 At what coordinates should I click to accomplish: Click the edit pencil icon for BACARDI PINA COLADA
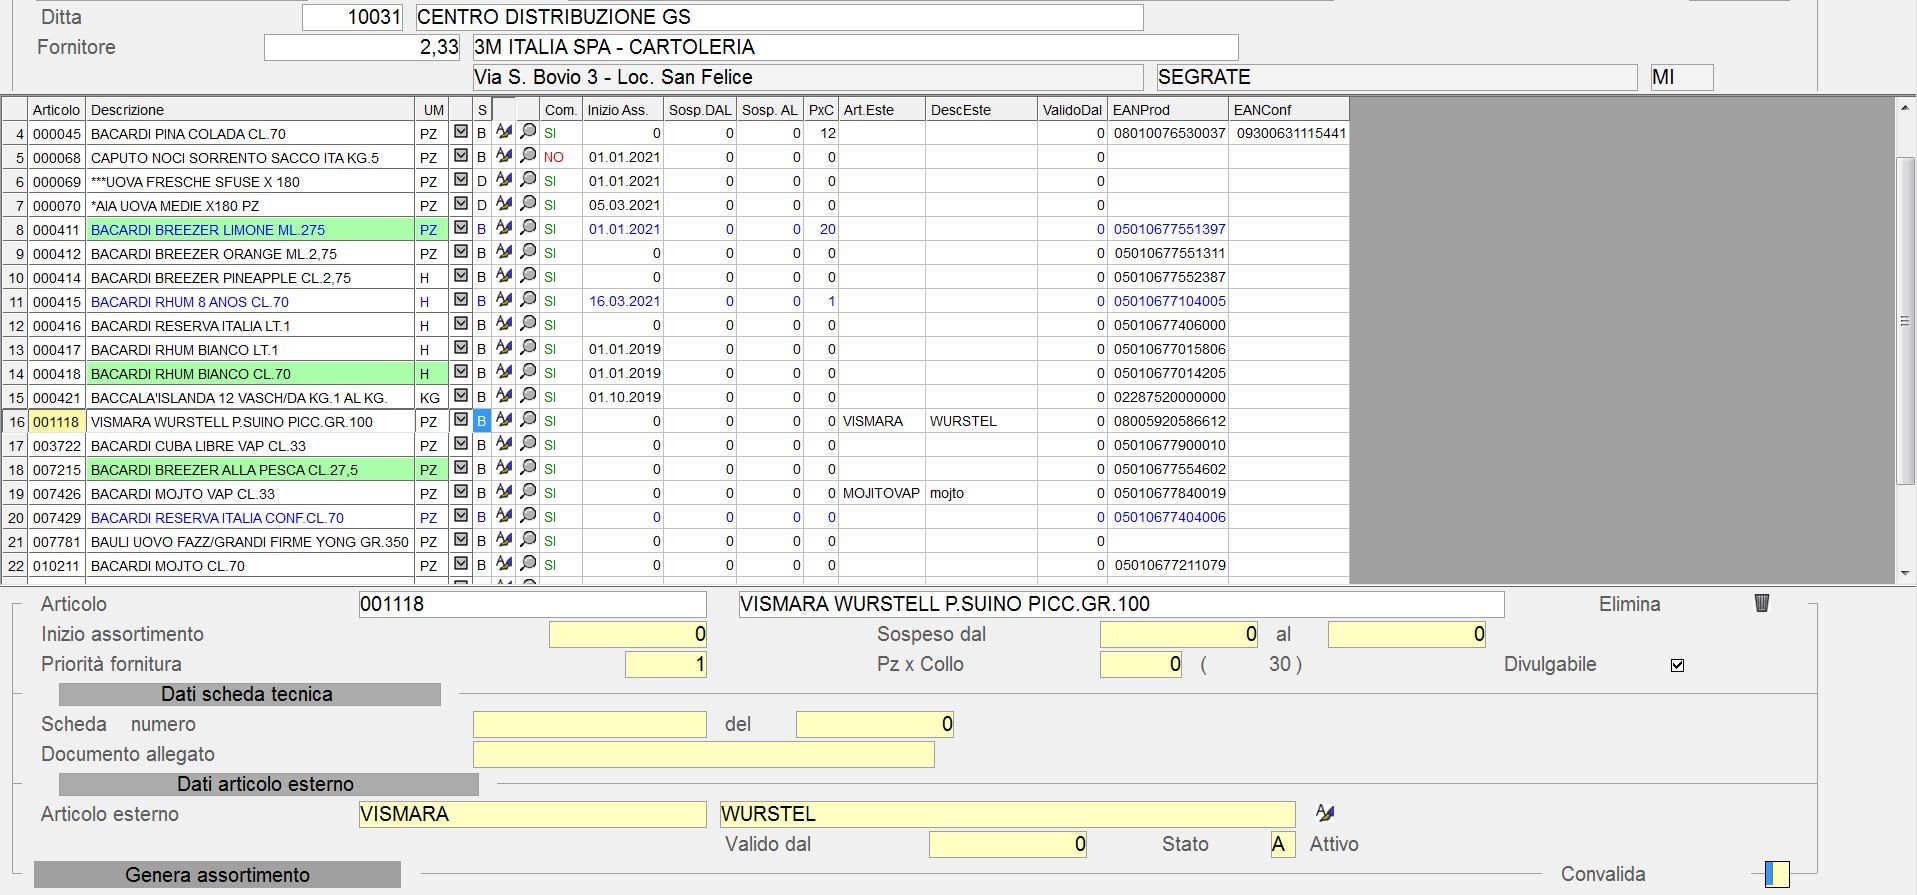click(x=504, y=132)
